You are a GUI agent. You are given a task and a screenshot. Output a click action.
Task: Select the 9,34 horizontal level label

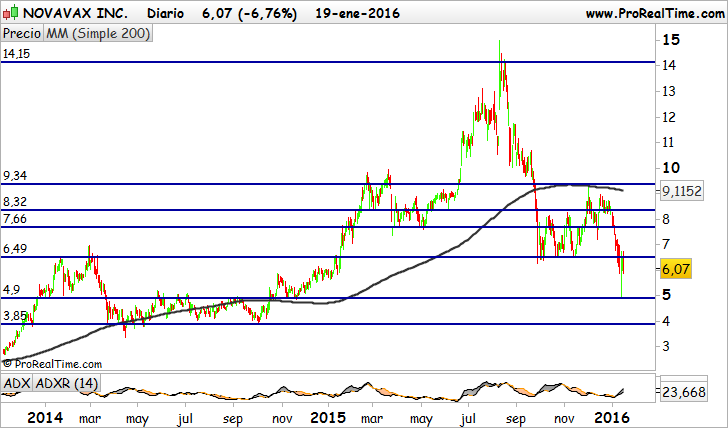15,176
